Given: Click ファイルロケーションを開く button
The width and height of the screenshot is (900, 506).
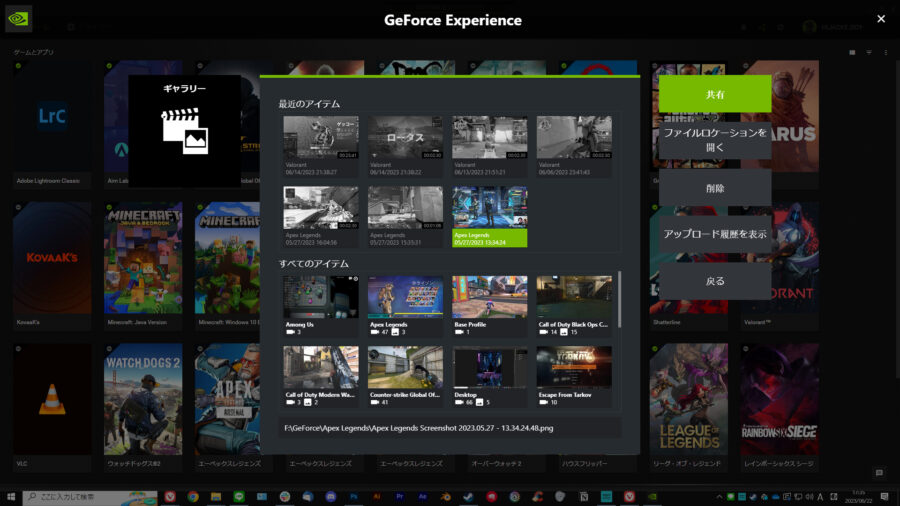Looking at the screenshot, I should click(715, 140).
